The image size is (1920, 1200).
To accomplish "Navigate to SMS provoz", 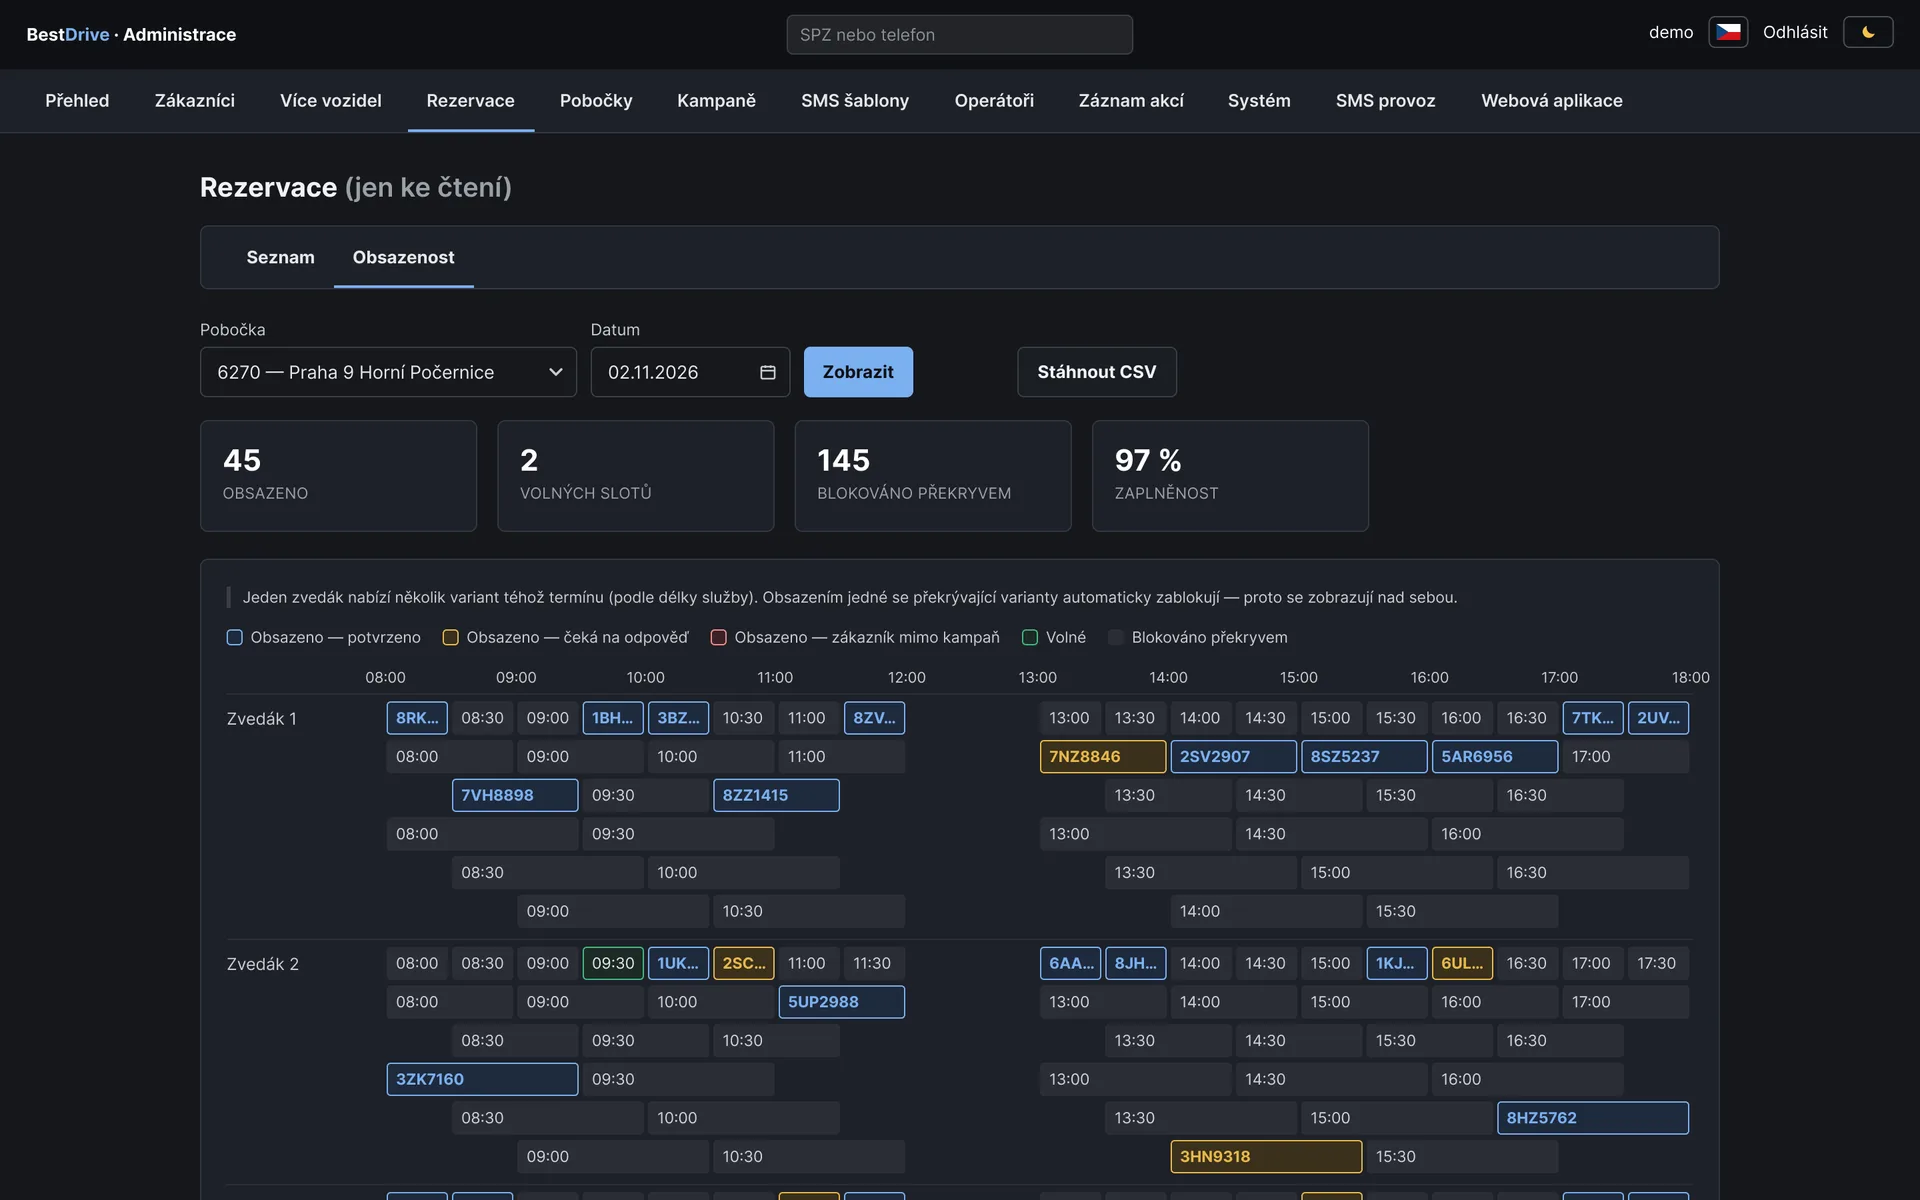I will coord(1385,101).
